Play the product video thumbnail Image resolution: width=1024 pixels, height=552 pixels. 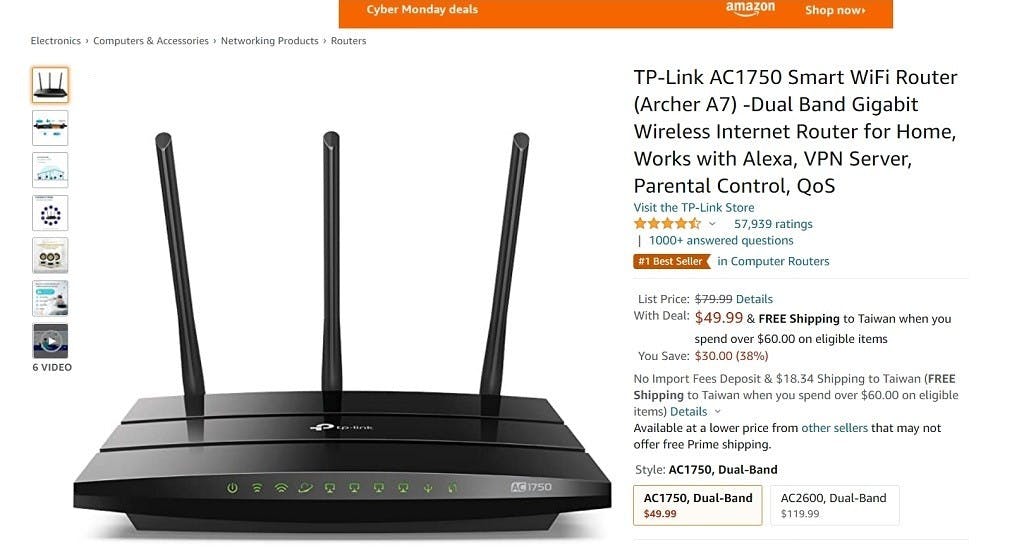pos(50,340)
